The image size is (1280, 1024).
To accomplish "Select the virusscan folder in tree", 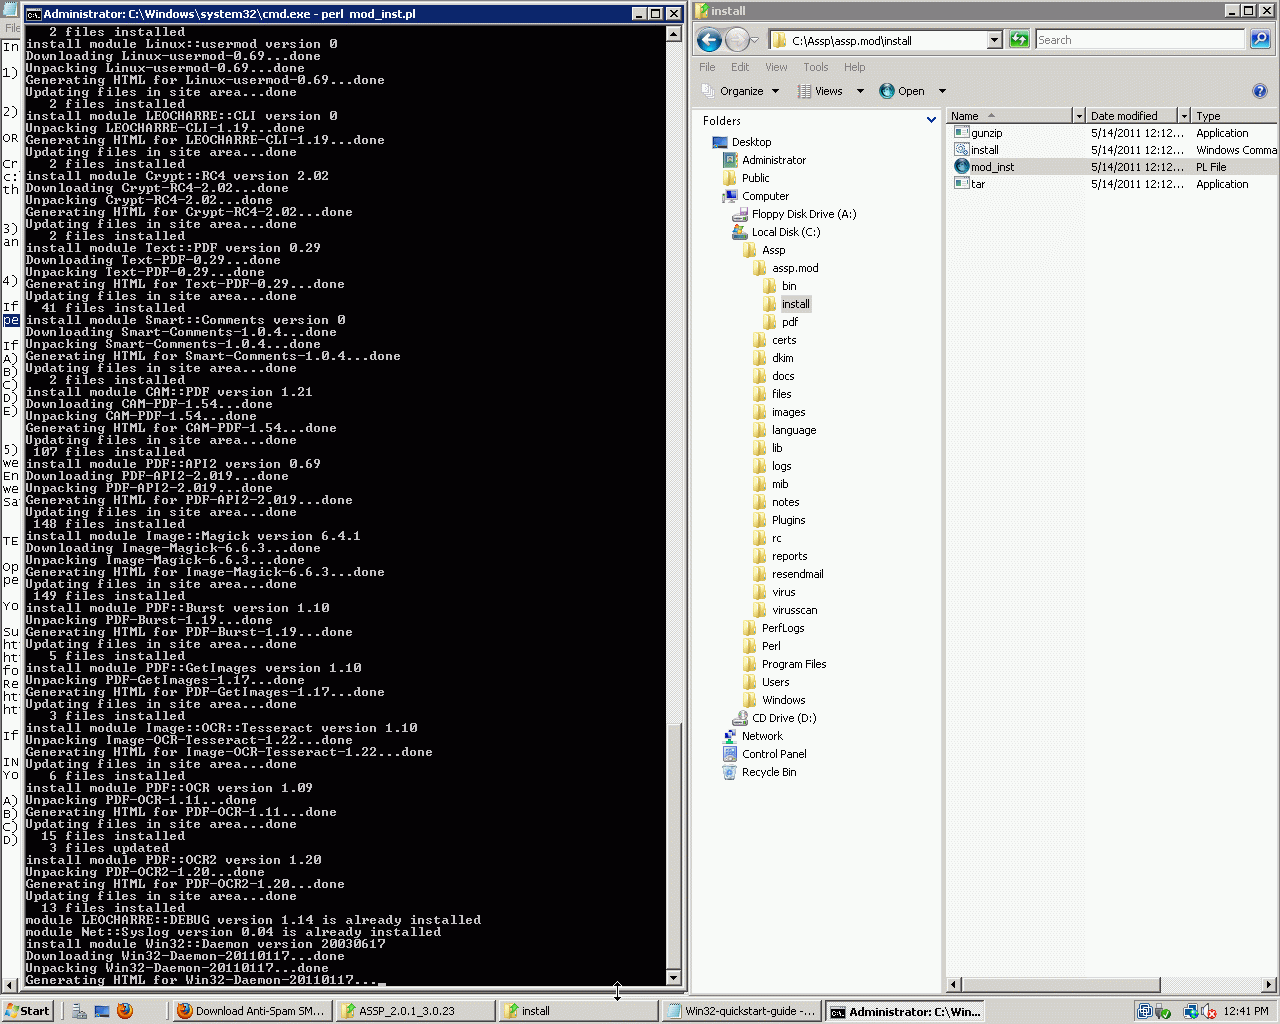I will tap(785, 610).
